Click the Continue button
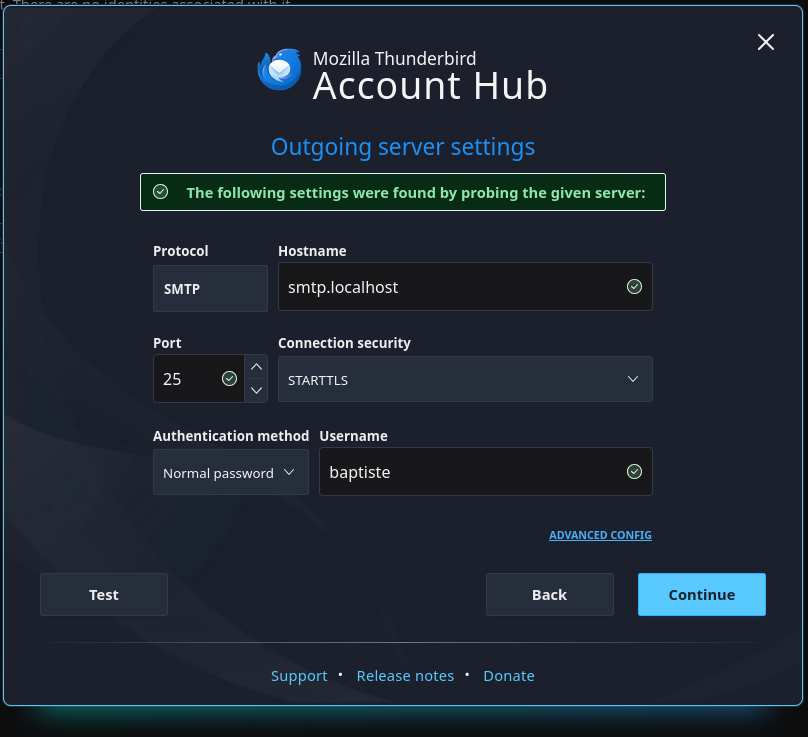808x737 pixels. tap(701, 594)
